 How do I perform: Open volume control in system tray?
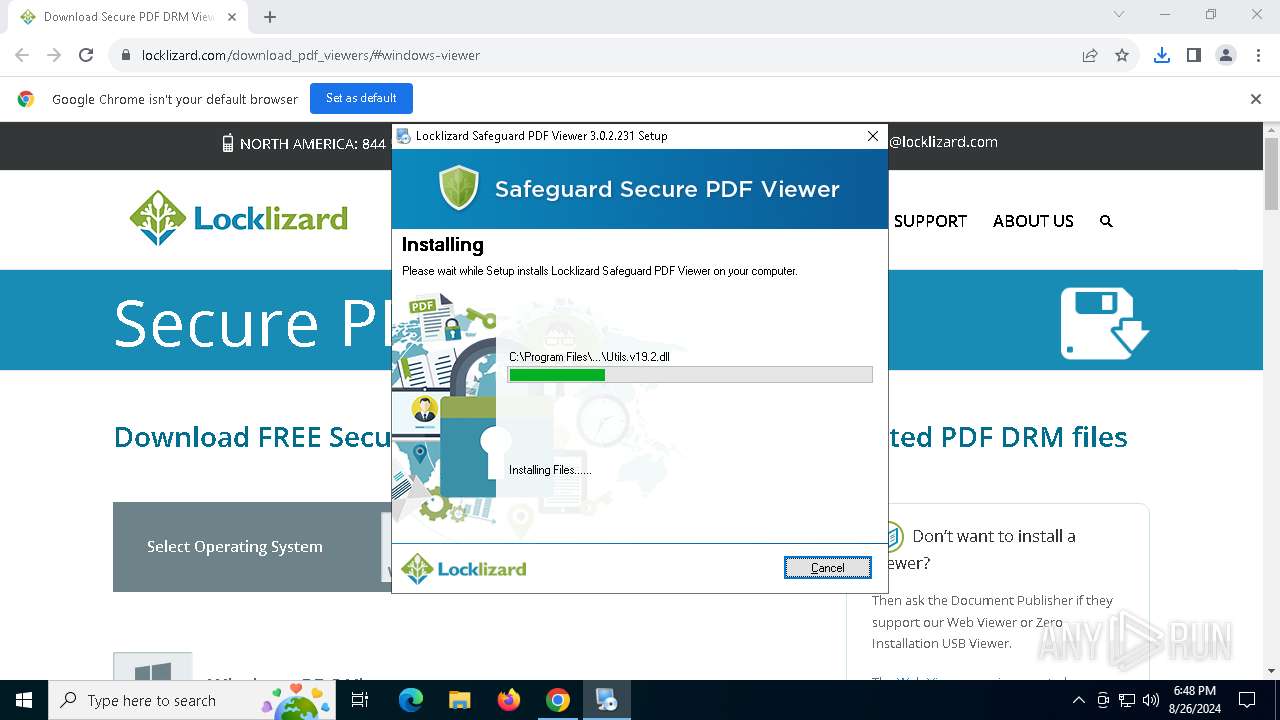[x=1151, y=700]
